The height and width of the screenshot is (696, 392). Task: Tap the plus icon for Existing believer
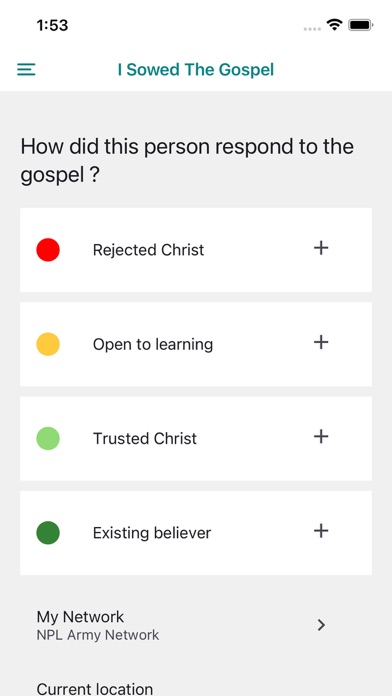(x=321, y=531)
